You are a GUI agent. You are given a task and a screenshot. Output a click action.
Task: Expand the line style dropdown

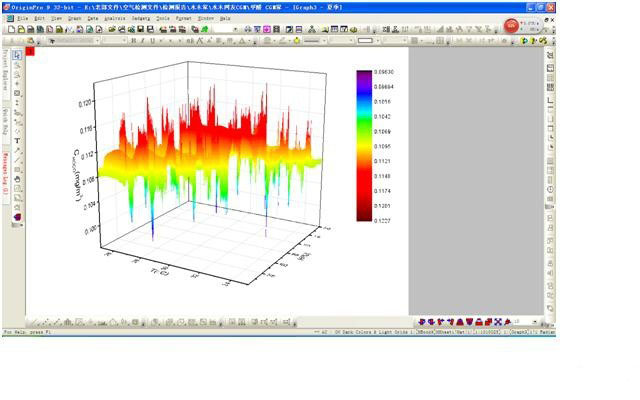pos(325,41)
